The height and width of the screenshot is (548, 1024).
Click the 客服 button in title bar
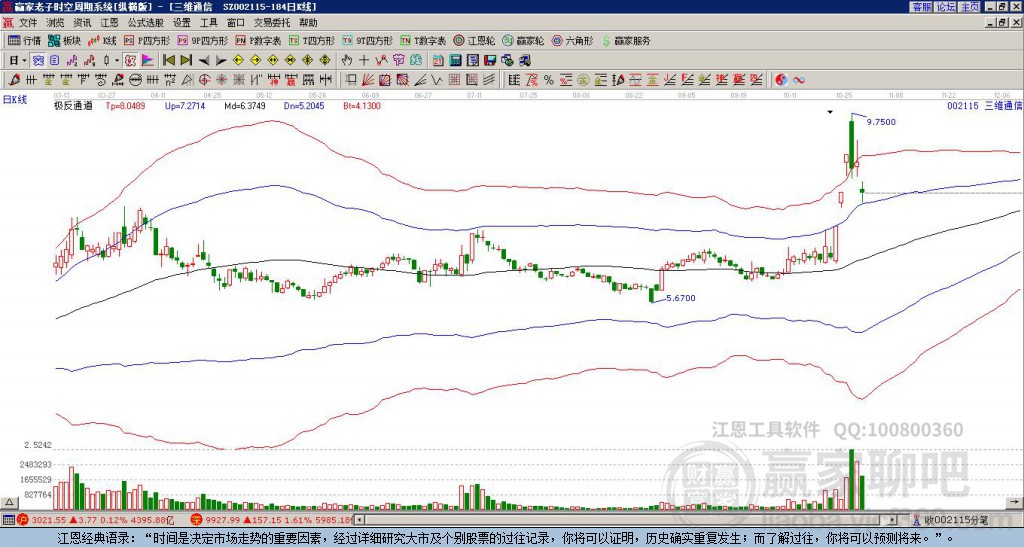tap(921, 7)
